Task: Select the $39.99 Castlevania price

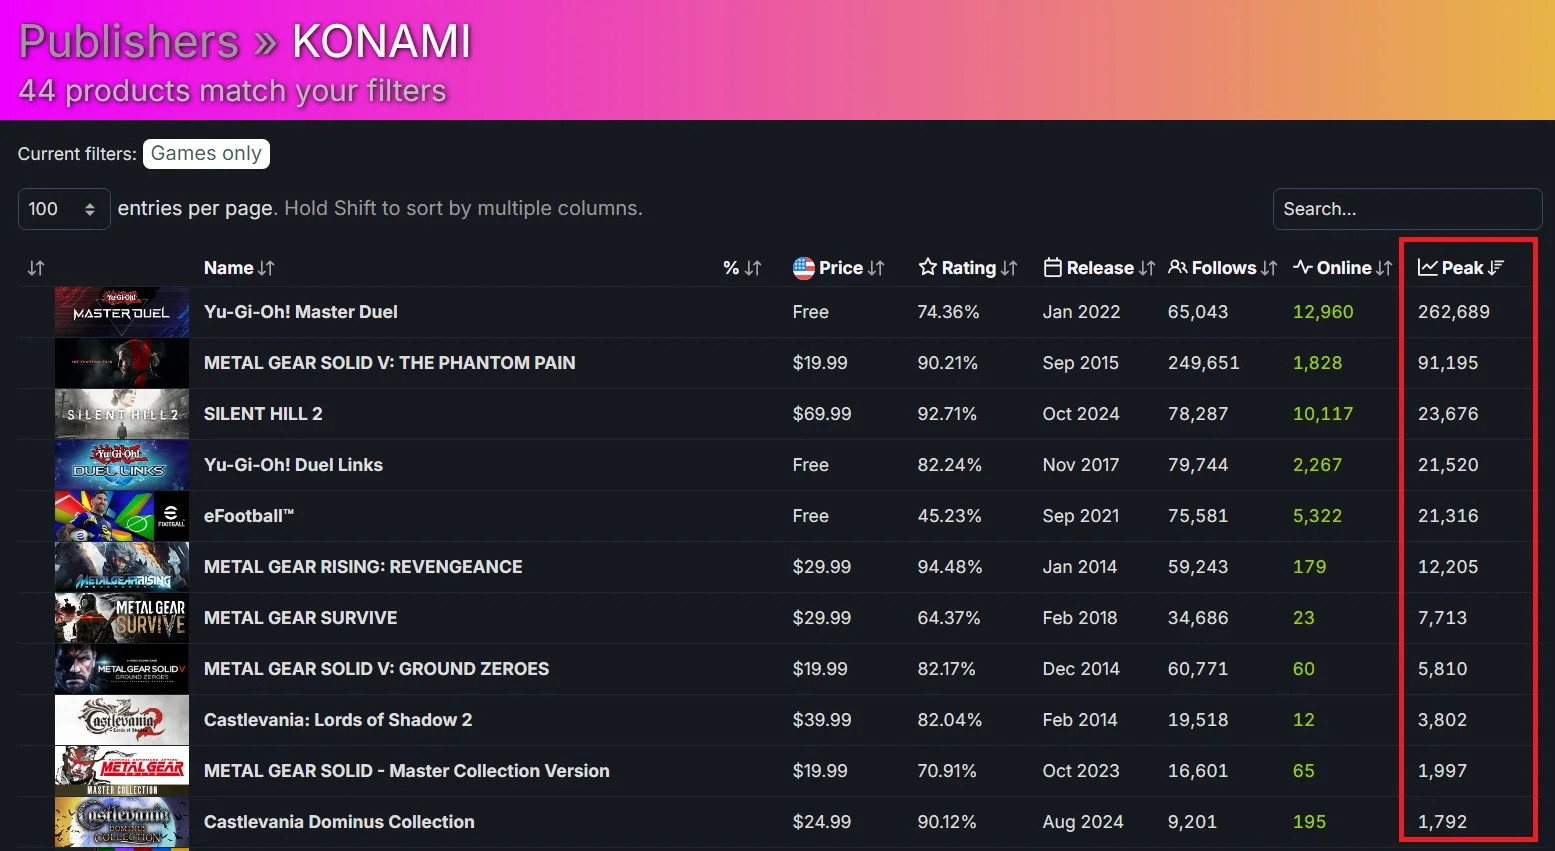Action: (x=822, y=720)
